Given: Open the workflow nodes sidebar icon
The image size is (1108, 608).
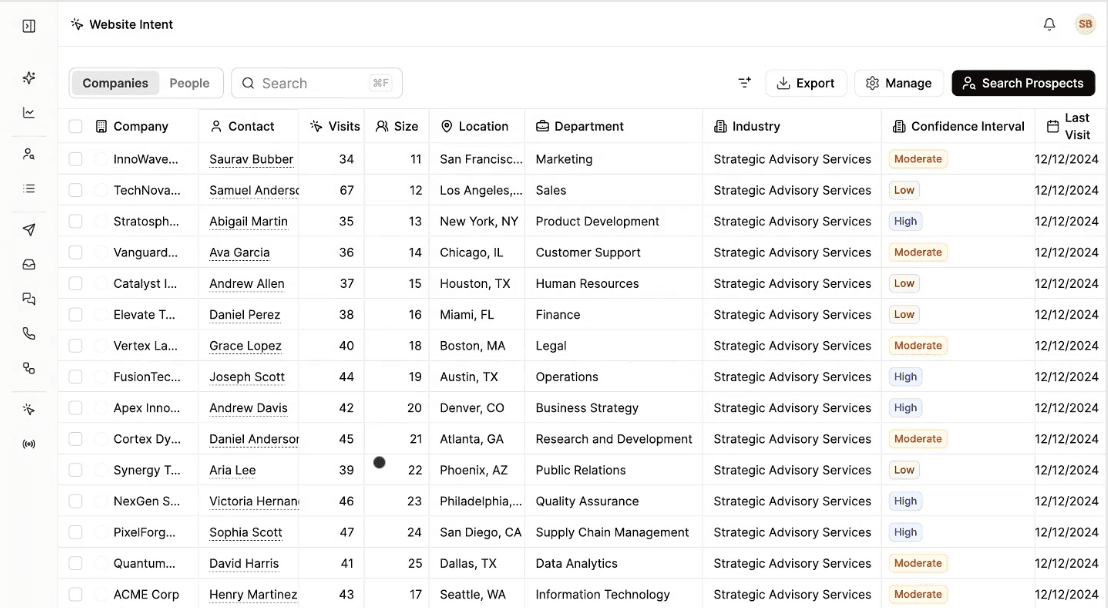Looking at the screenshot, I should pyautogui.click(x=29, y=368).
